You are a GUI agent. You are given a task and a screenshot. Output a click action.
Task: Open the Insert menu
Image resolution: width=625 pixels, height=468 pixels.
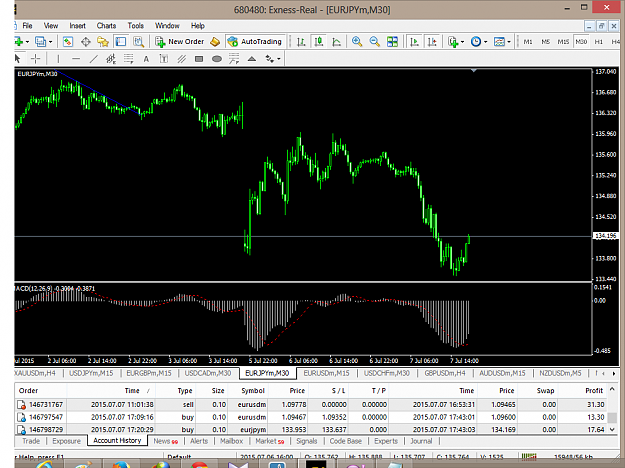[77, 26]
